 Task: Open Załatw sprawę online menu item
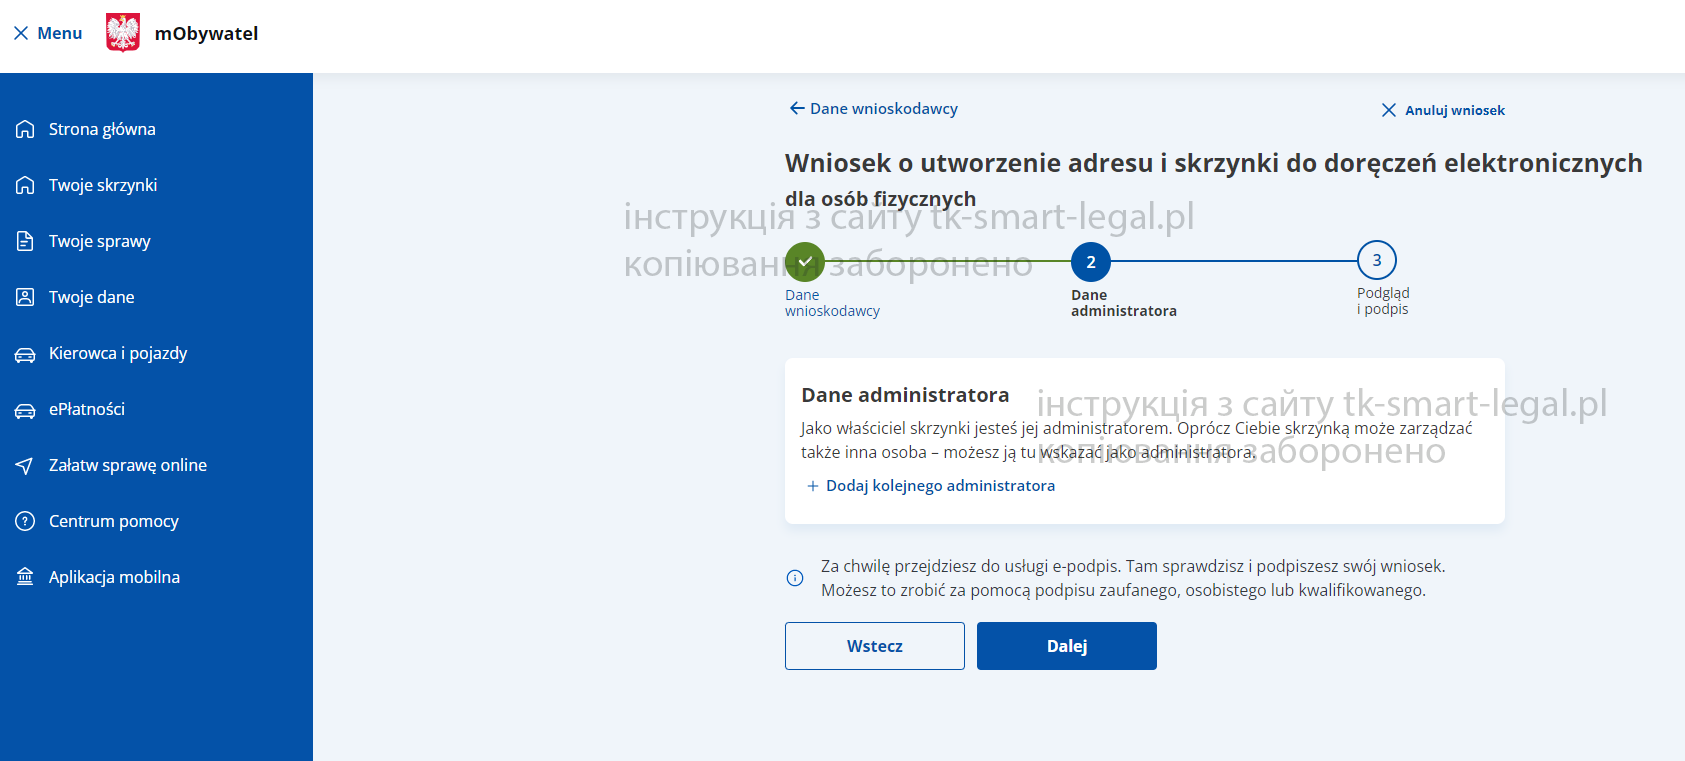[x=128, y=465]
